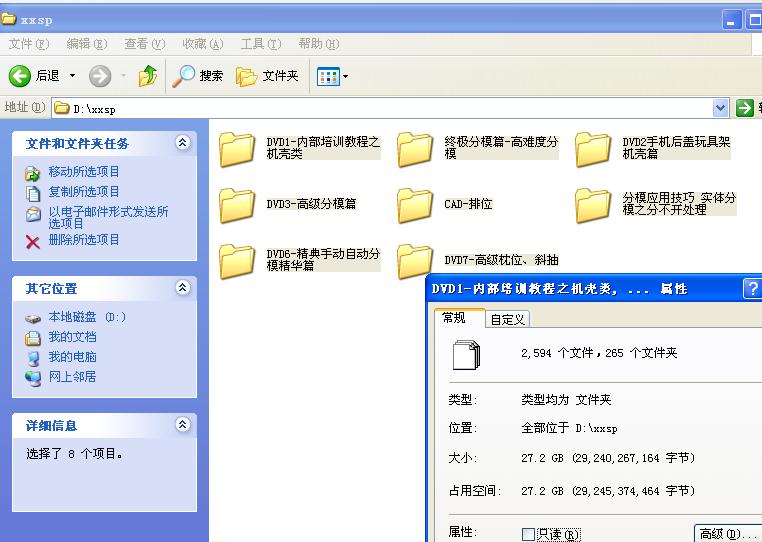Open the Views icon button
The image size is (762, 542).
(x=328, y=76)
